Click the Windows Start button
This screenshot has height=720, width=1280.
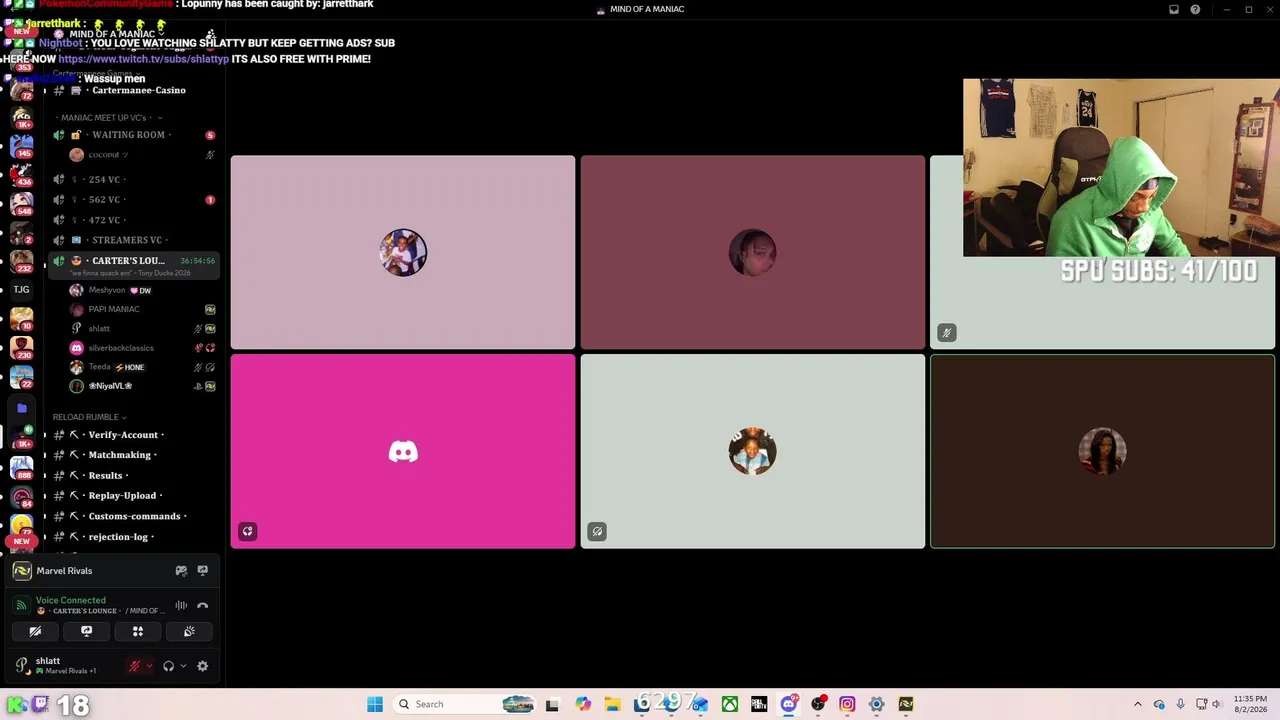click(375, 704)
